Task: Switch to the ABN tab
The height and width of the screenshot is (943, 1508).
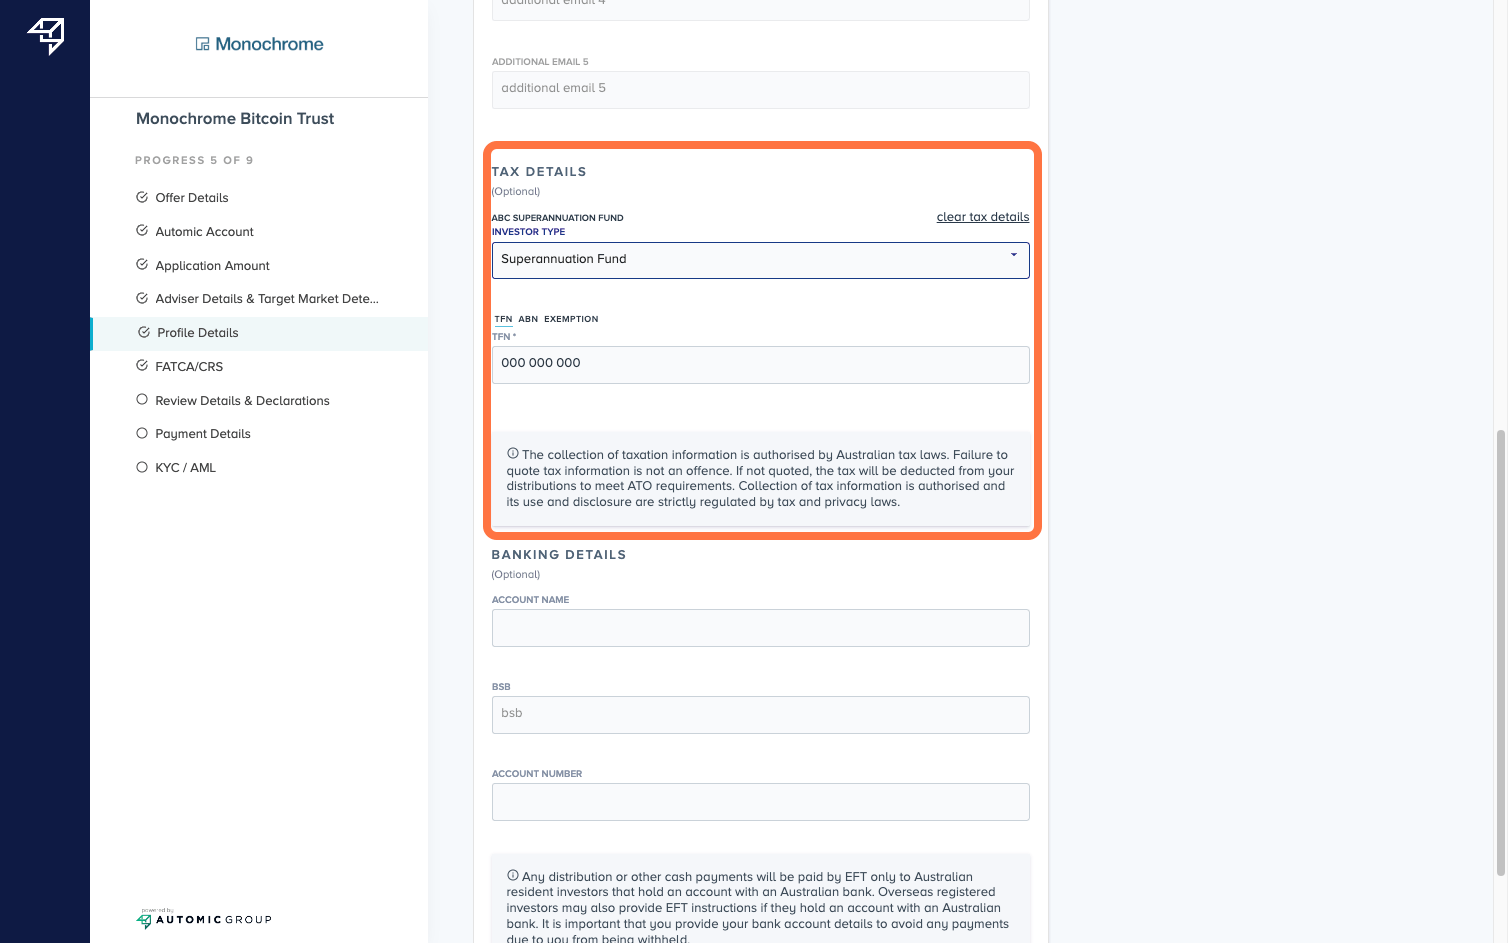Action: pyautogui.click(x=528, y=319)
